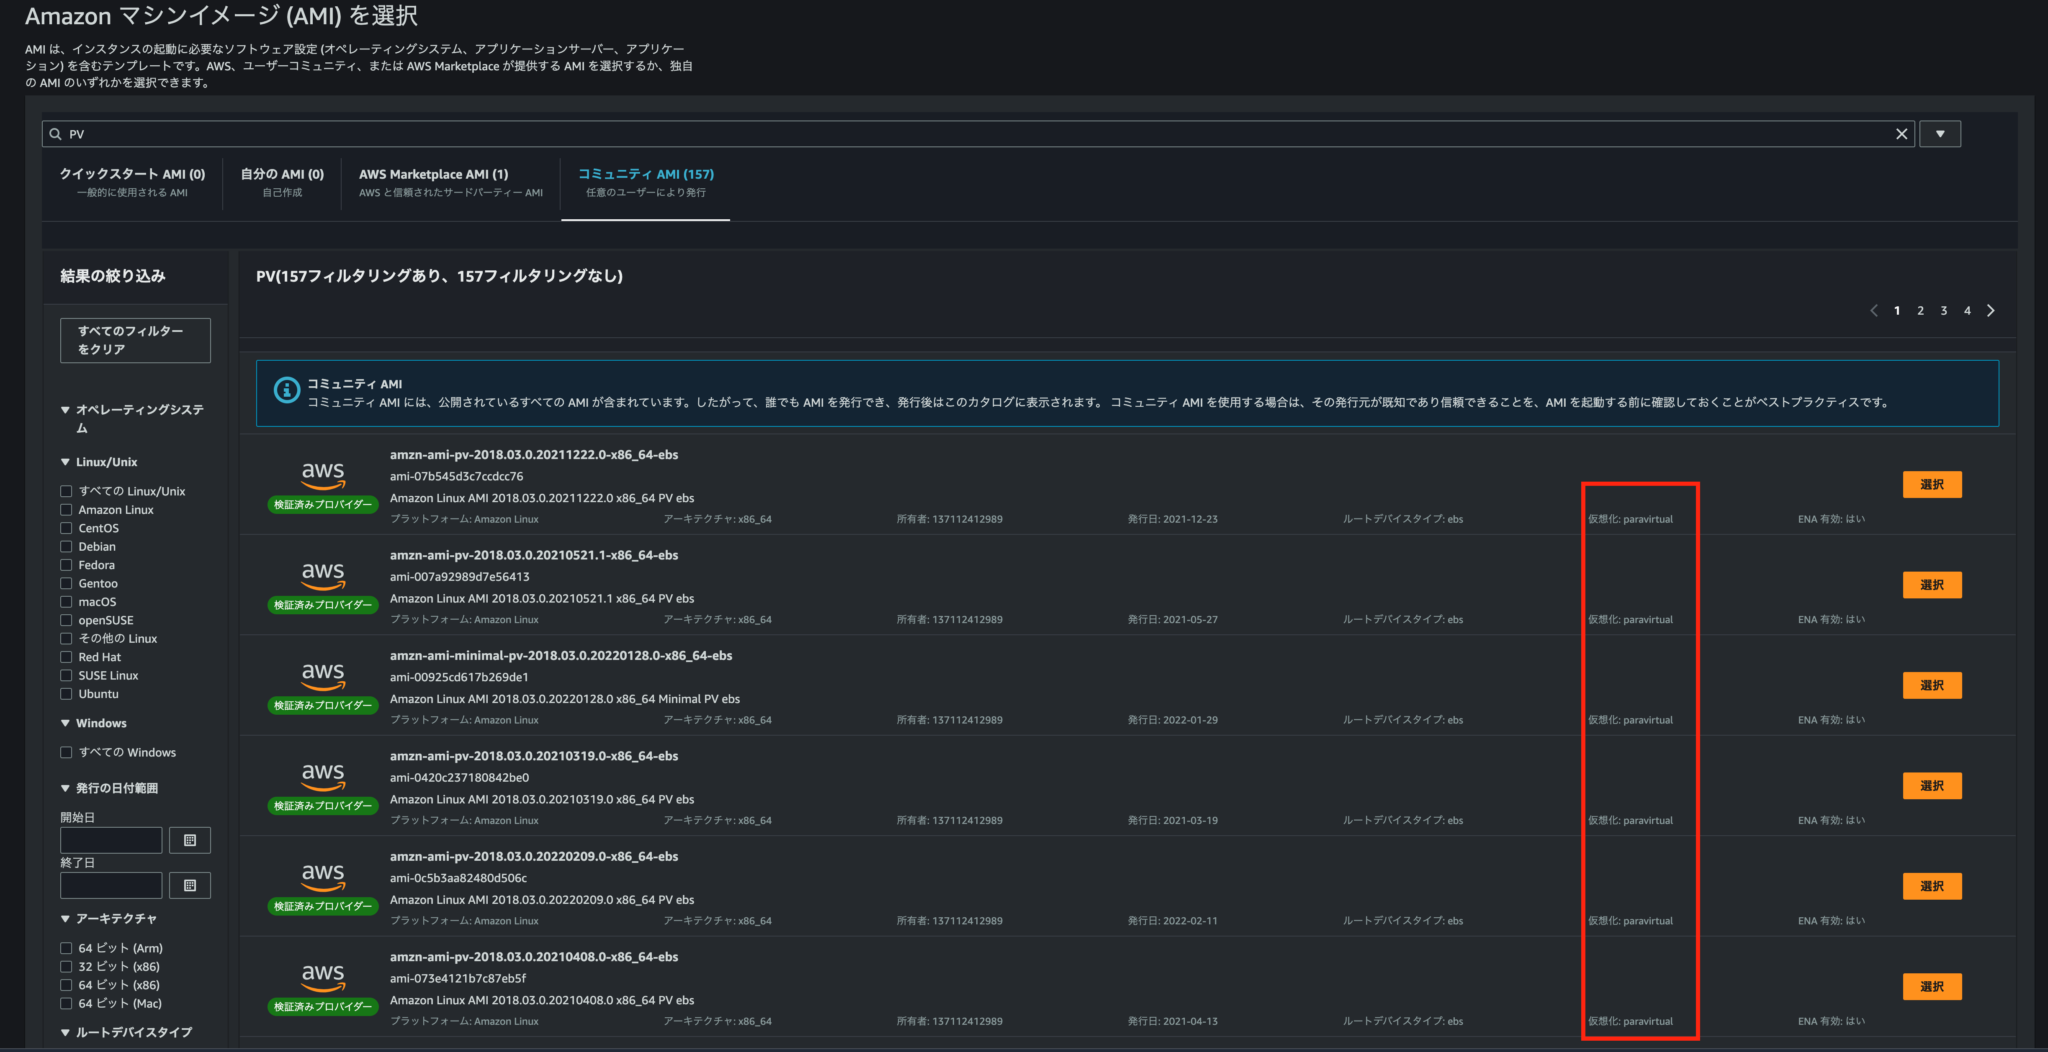Click すべてのフィルターをクリア button

coord(135,340)
